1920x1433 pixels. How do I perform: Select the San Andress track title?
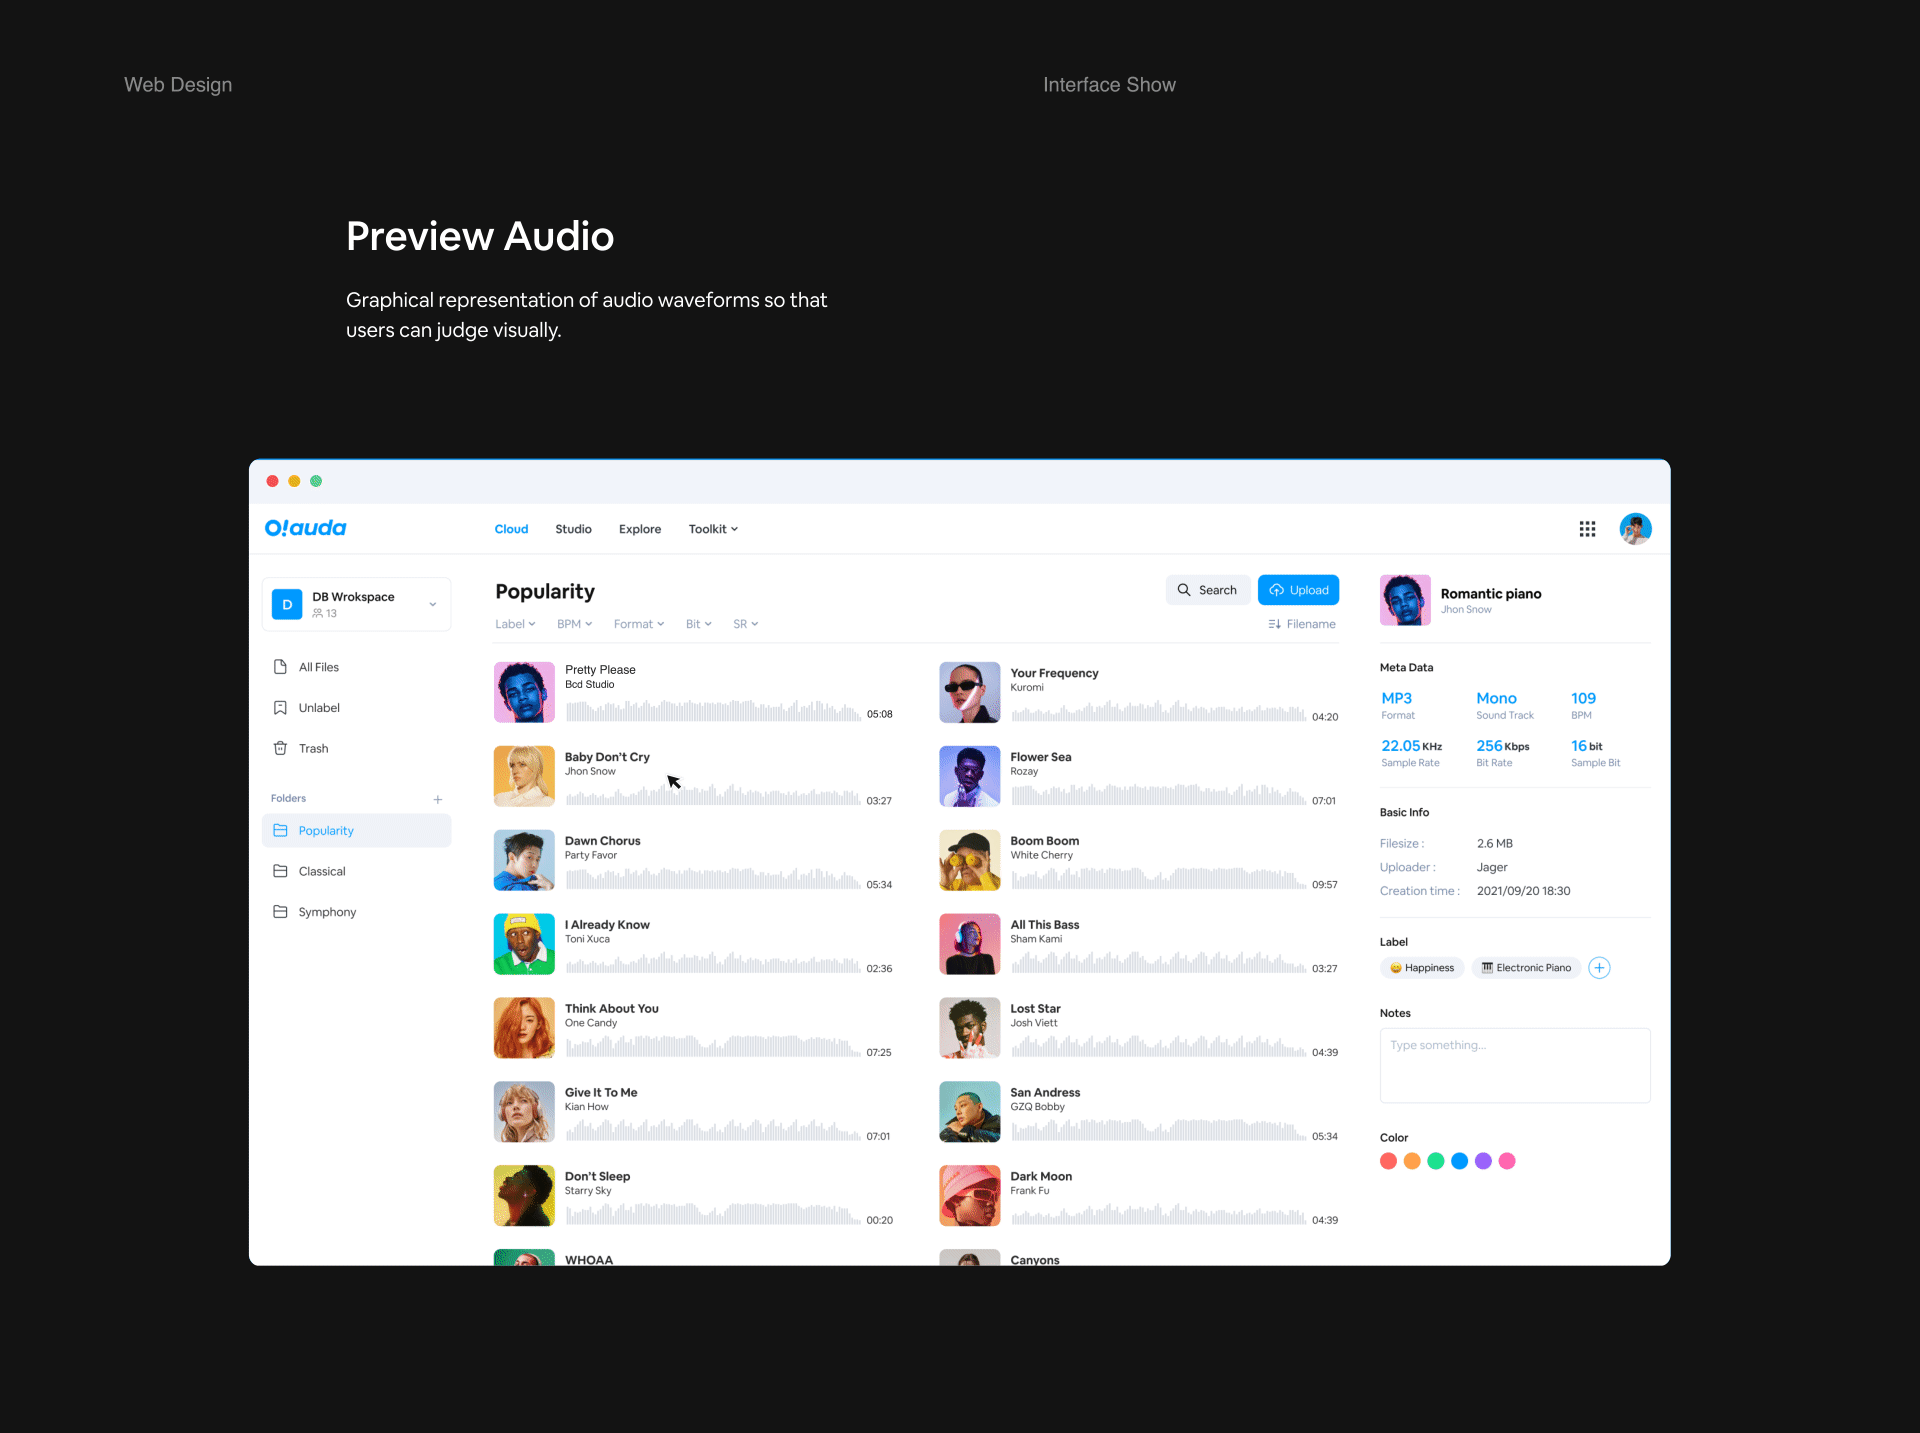(1045, 1093)
